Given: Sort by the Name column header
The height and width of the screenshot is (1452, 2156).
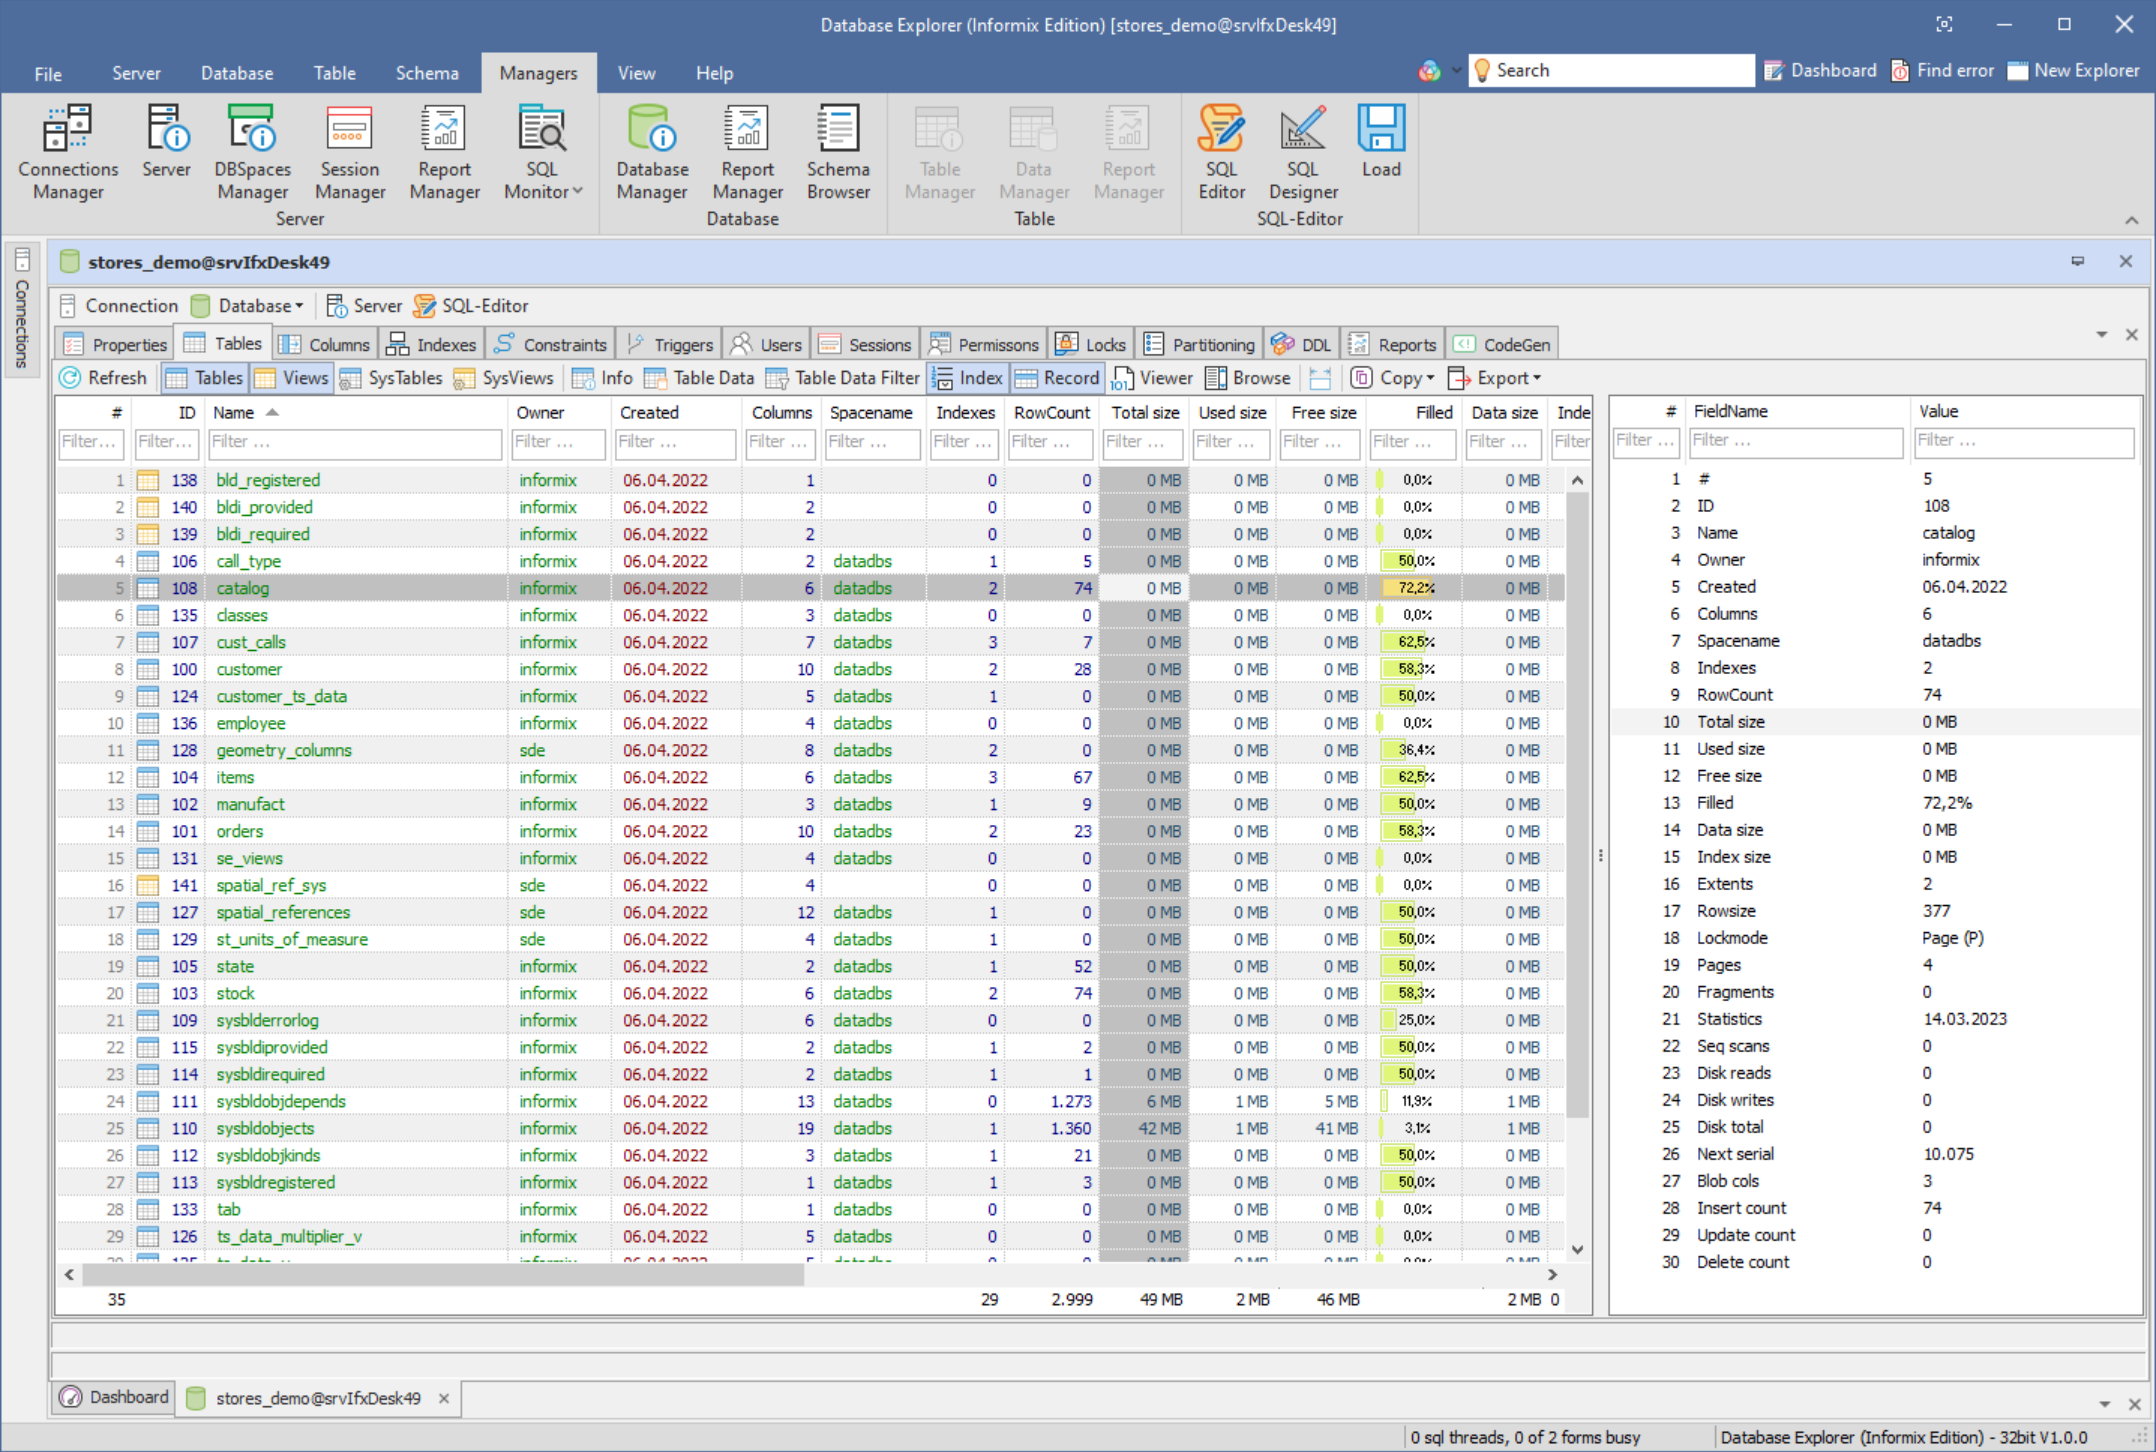Looking at the screenshot, I should [x=355, y=412].
